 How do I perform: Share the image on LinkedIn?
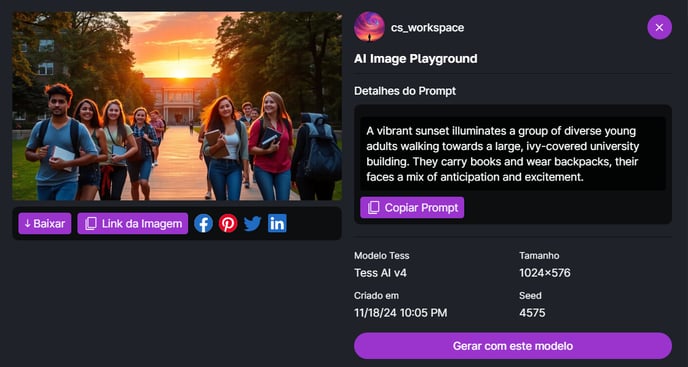[277, 223]
